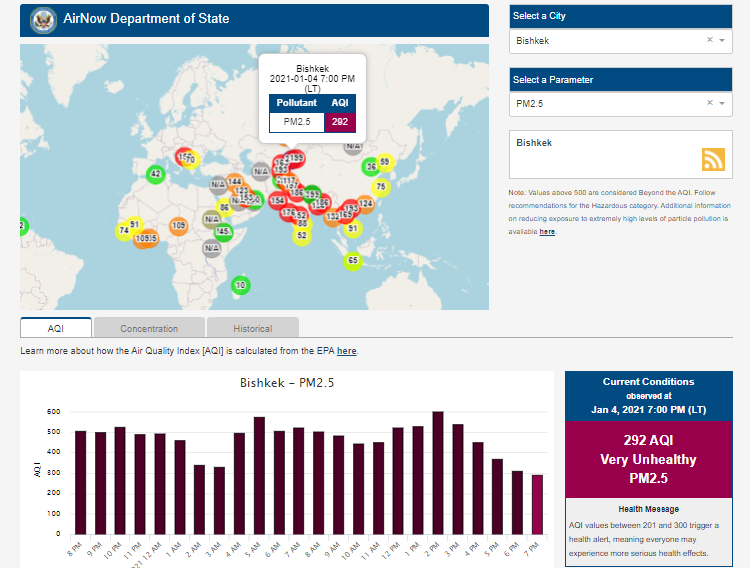This screenshot has height=568, width=750.
Task: Expand the Select a City dropdown arrow
Action: coord(722,41)
